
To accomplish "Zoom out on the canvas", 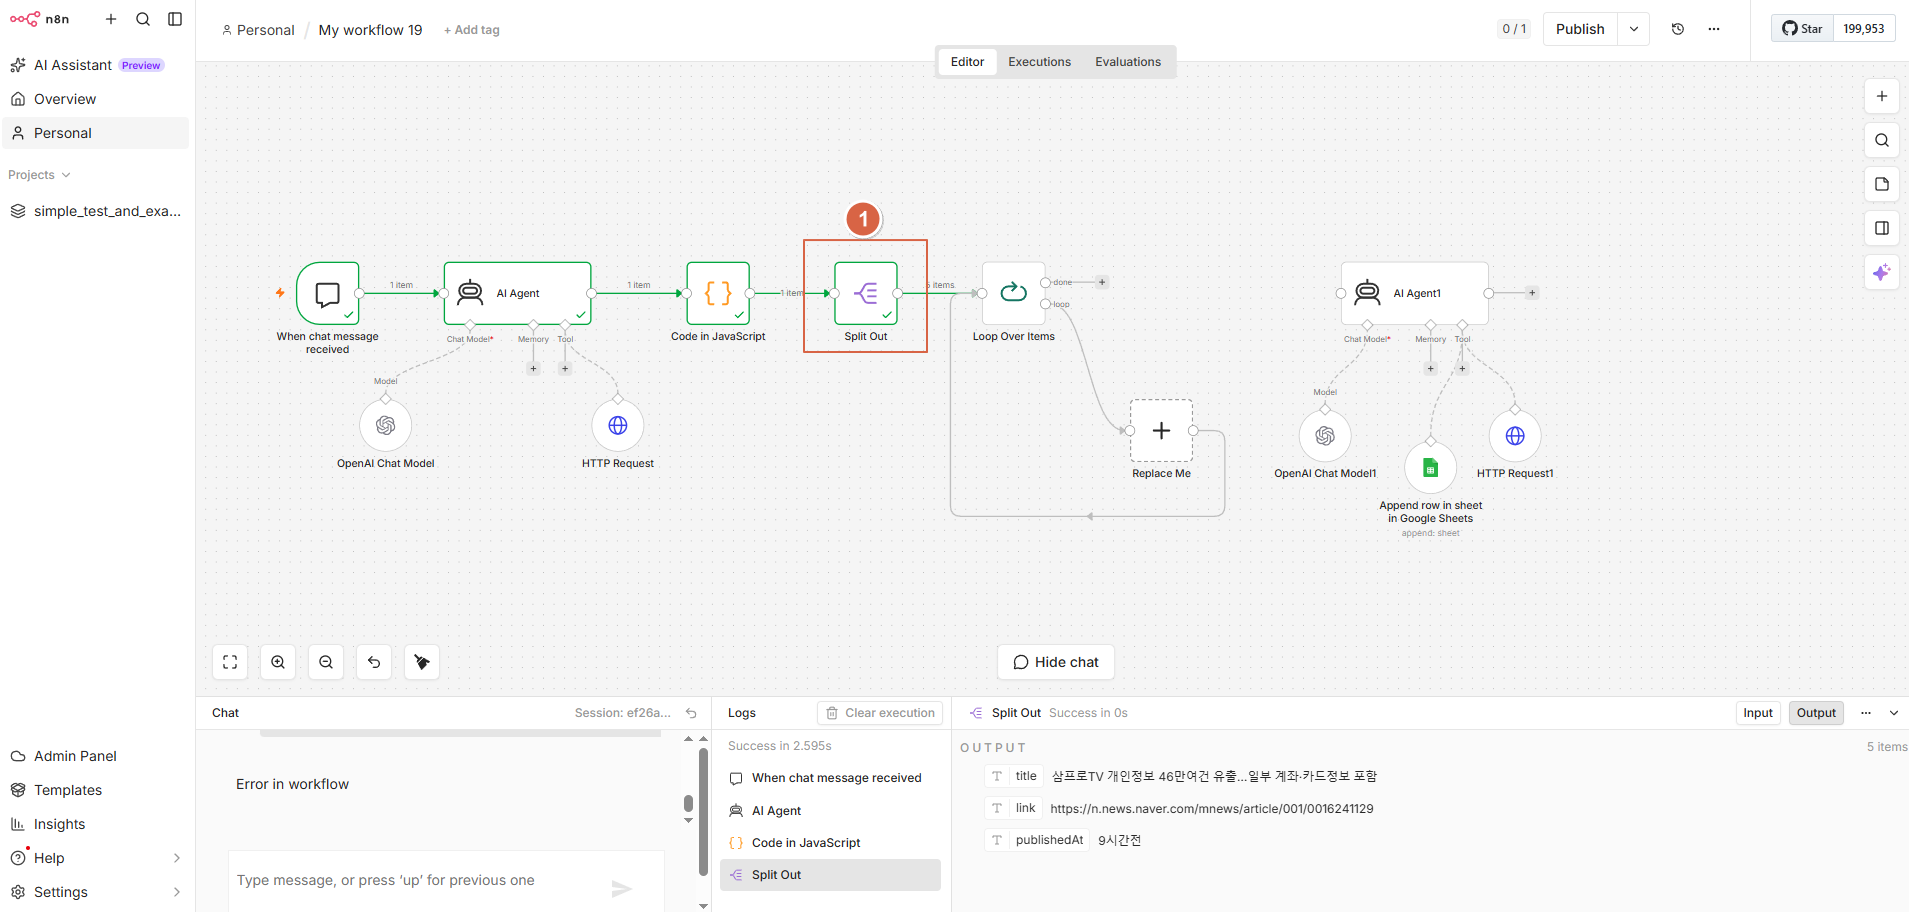I will 326,662.
